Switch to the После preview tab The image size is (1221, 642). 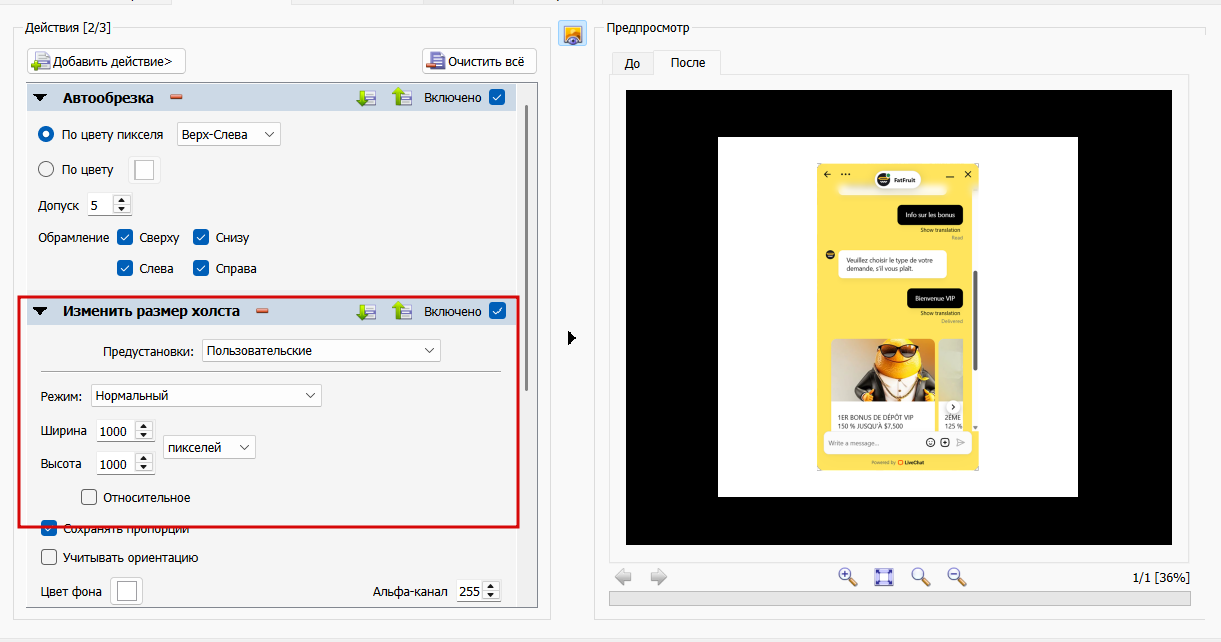[x=688, y=62]
